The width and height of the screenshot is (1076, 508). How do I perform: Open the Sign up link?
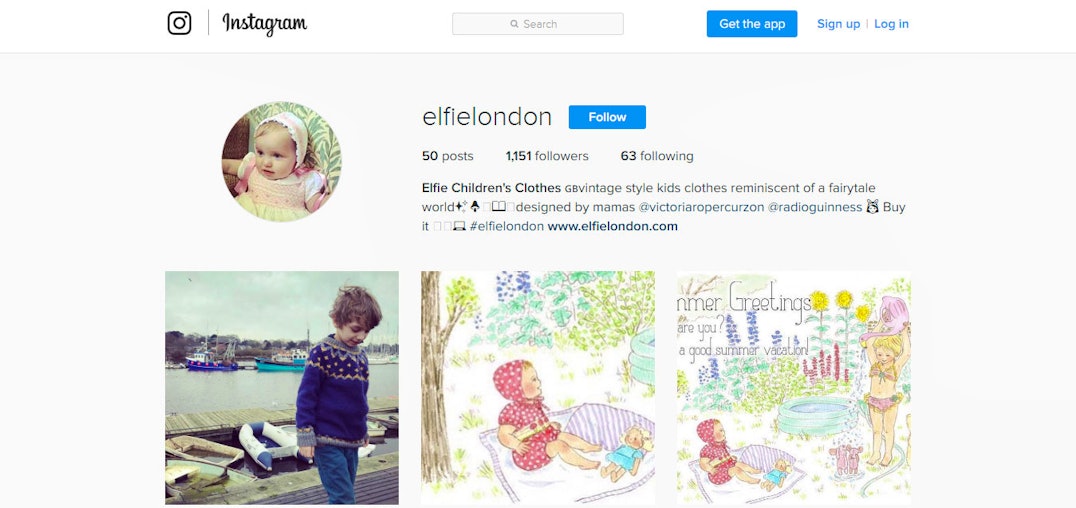(838, 24)
